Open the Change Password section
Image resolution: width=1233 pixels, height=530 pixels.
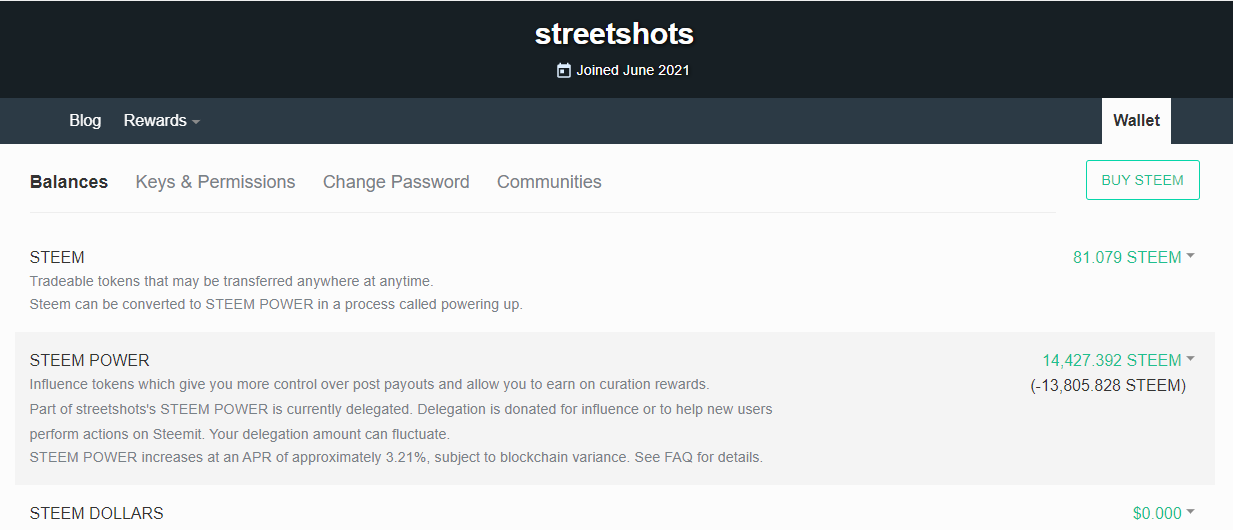click(396, 182)
